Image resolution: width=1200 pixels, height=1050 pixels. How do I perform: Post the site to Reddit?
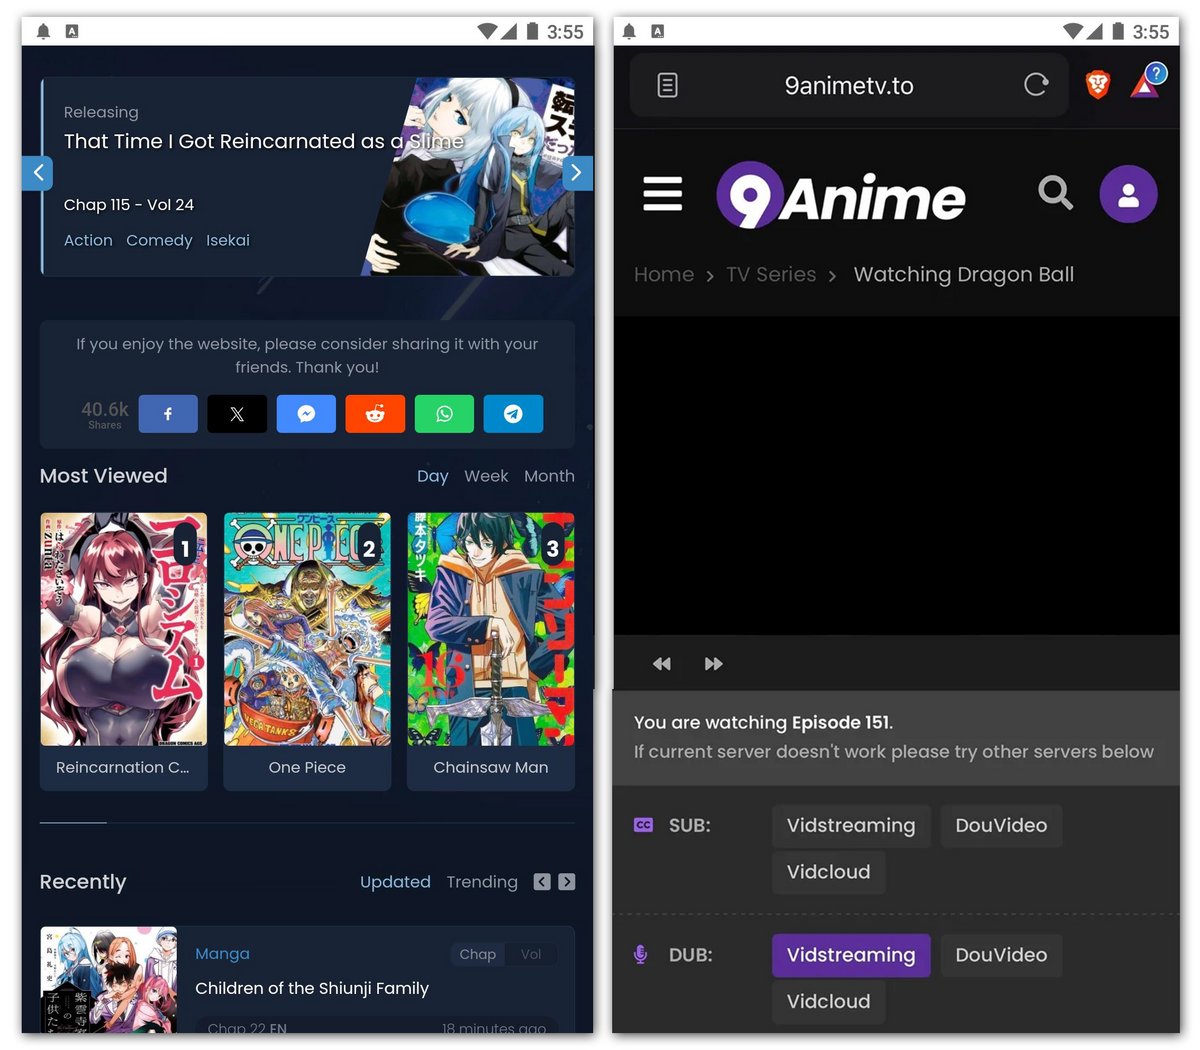tap(375, 413)
